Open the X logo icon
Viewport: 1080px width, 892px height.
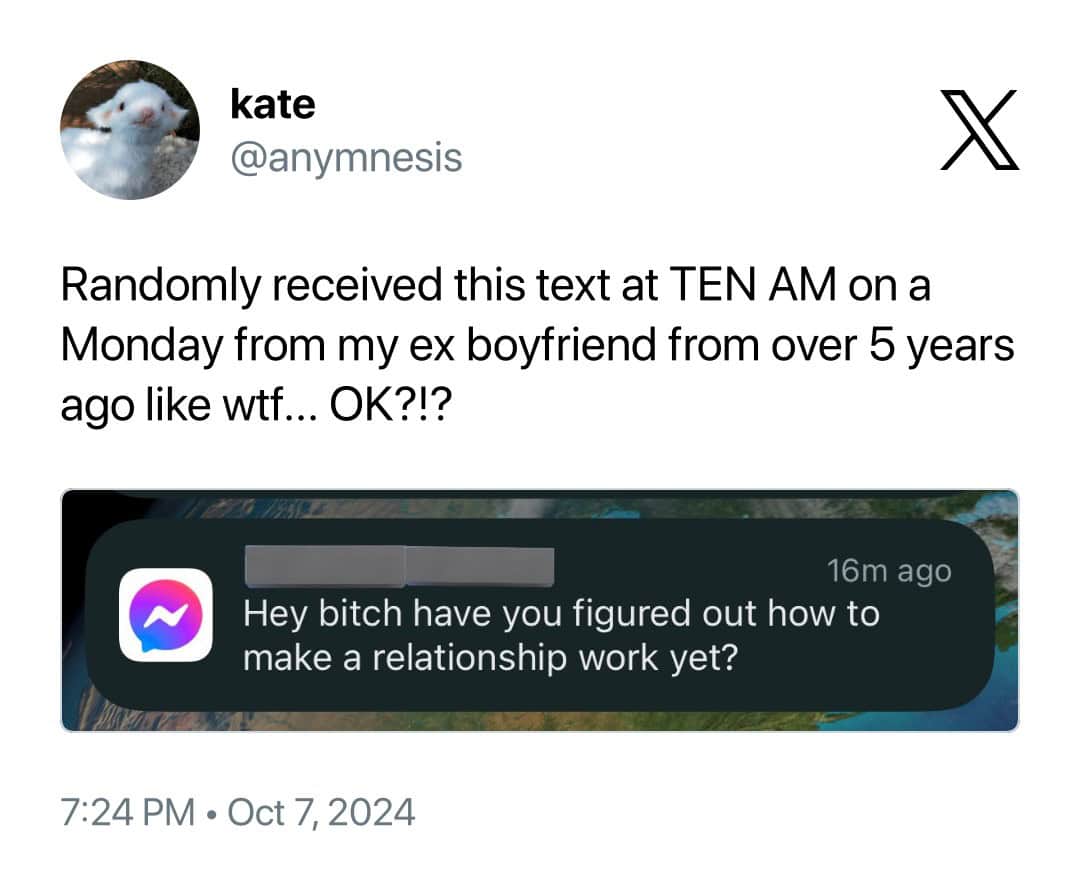click(979, 129)
